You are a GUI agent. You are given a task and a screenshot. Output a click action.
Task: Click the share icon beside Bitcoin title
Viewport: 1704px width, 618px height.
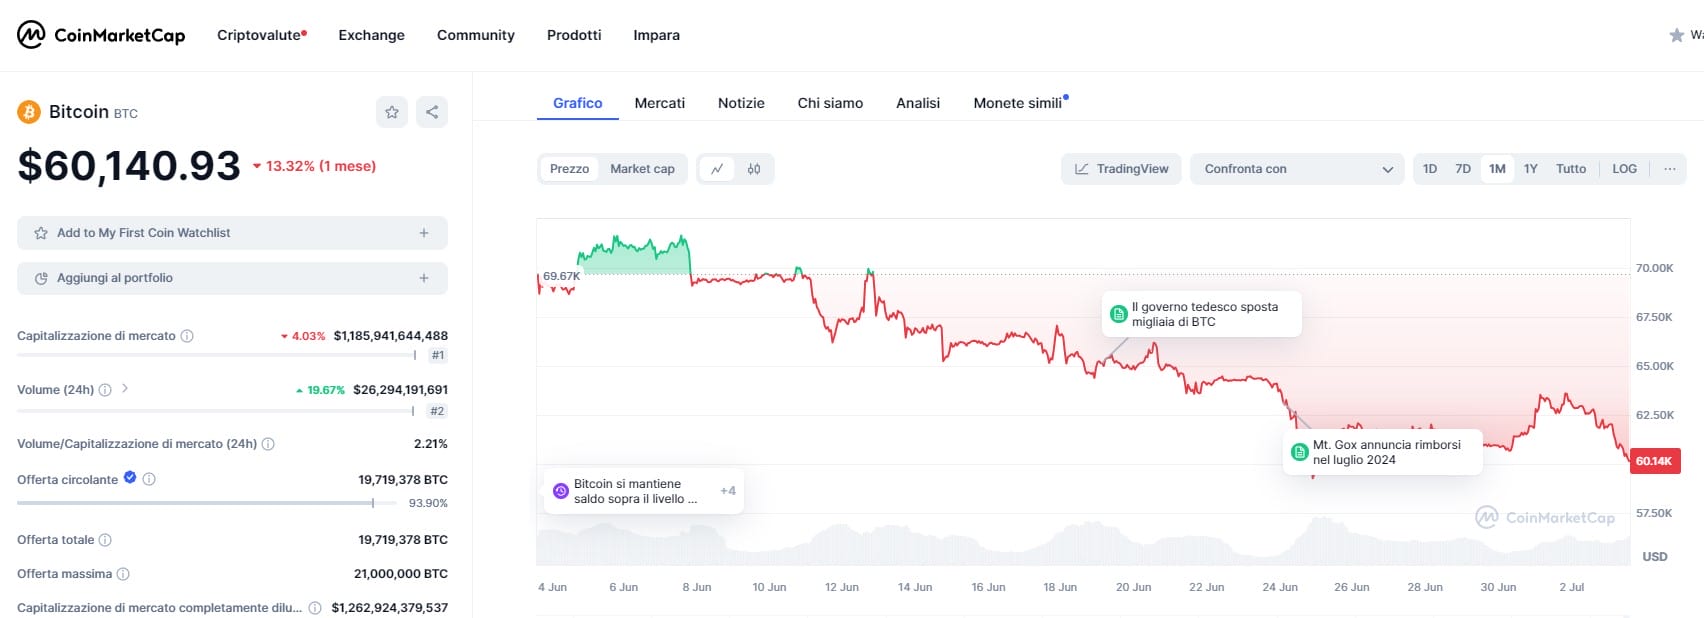(432, 112)
